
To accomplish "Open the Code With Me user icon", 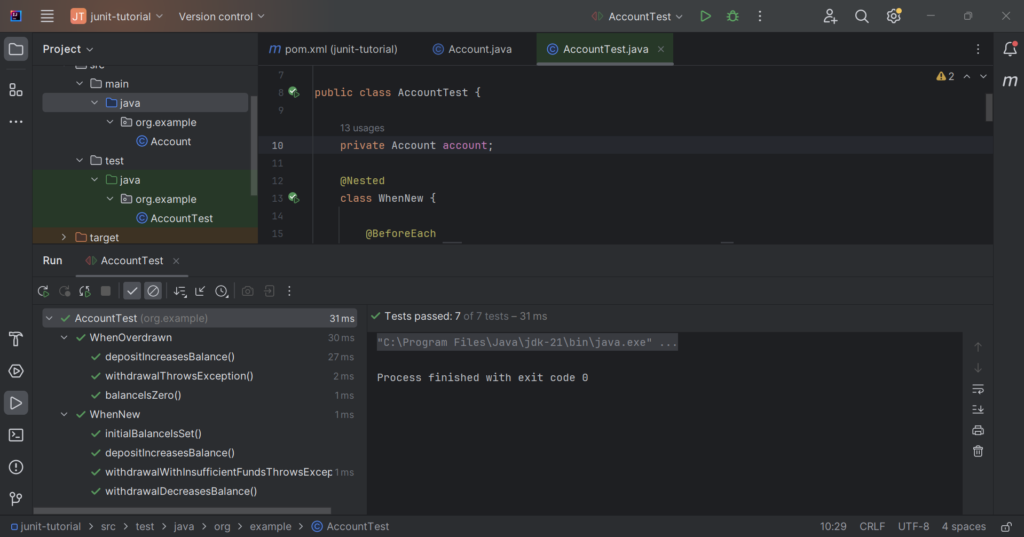I will click(830, 16).
